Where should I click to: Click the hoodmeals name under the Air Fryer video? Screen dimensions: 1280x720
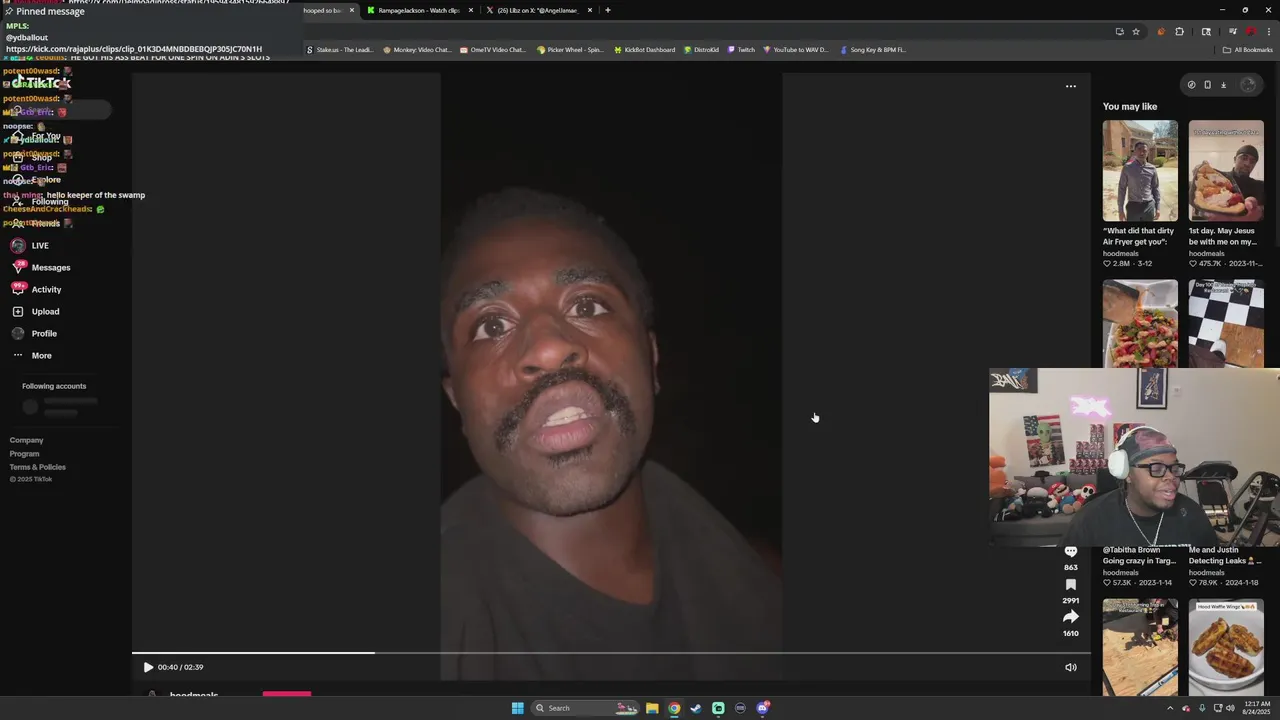[x=1121, y=254]
